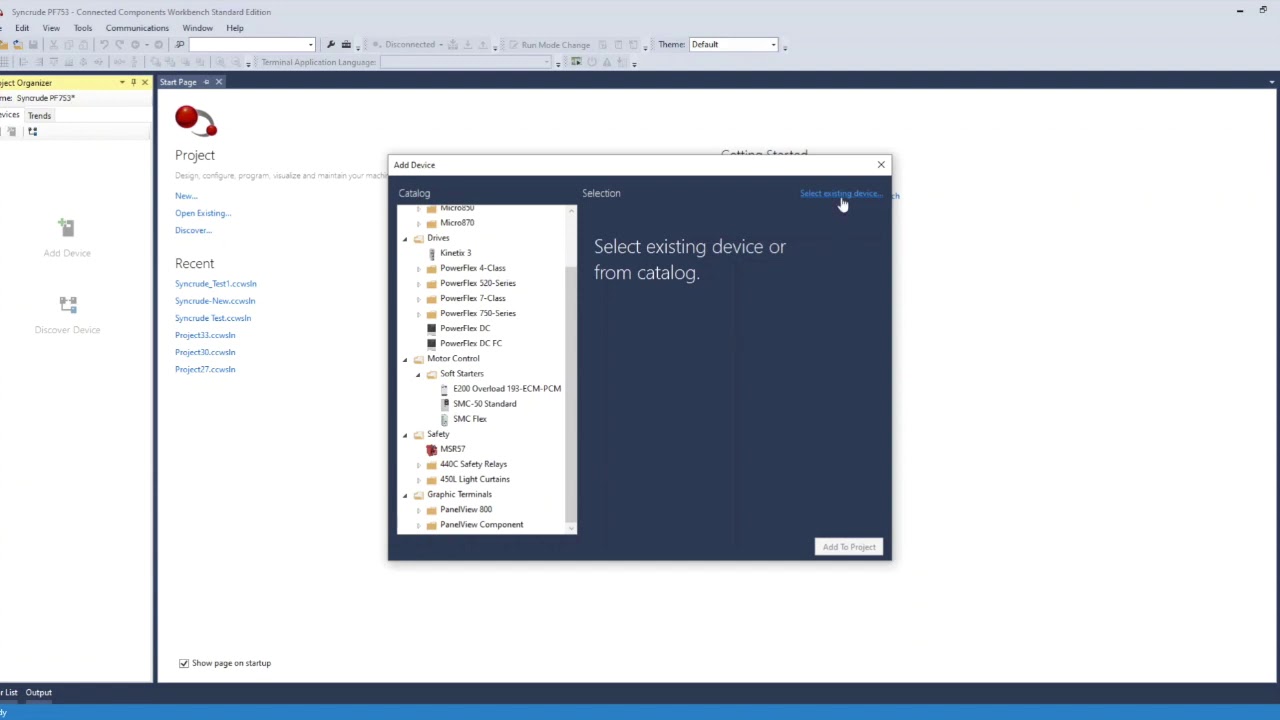The width and height of the screenshot is (1280, 720).
Task: Open the Project Organizer window position dropdown arrow
Action: 122,82
